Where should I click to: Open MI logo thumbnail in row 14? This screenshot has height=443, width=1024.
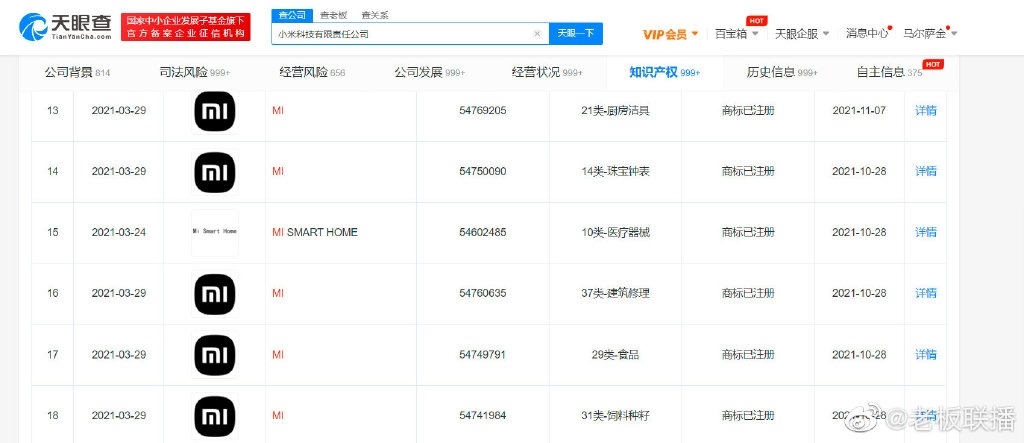215,172
